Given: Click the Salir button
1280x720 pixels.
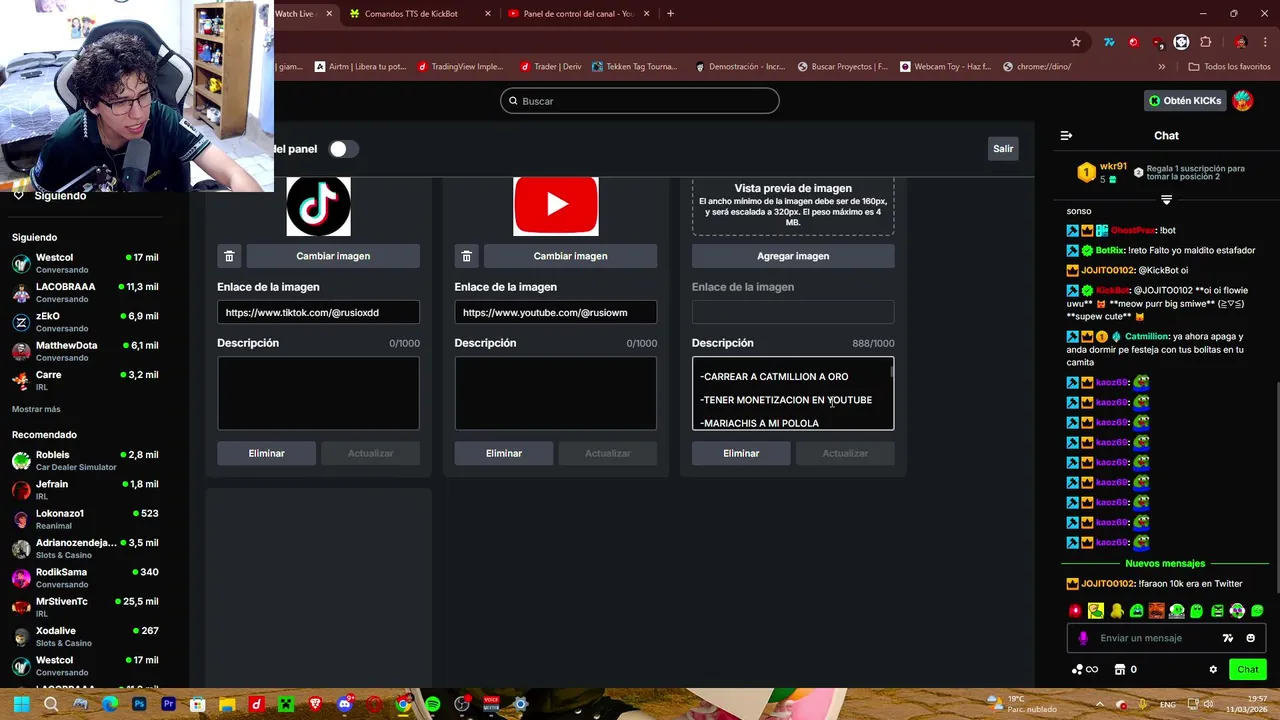Looking at the screenshot, I should (x=1003, y=149).
